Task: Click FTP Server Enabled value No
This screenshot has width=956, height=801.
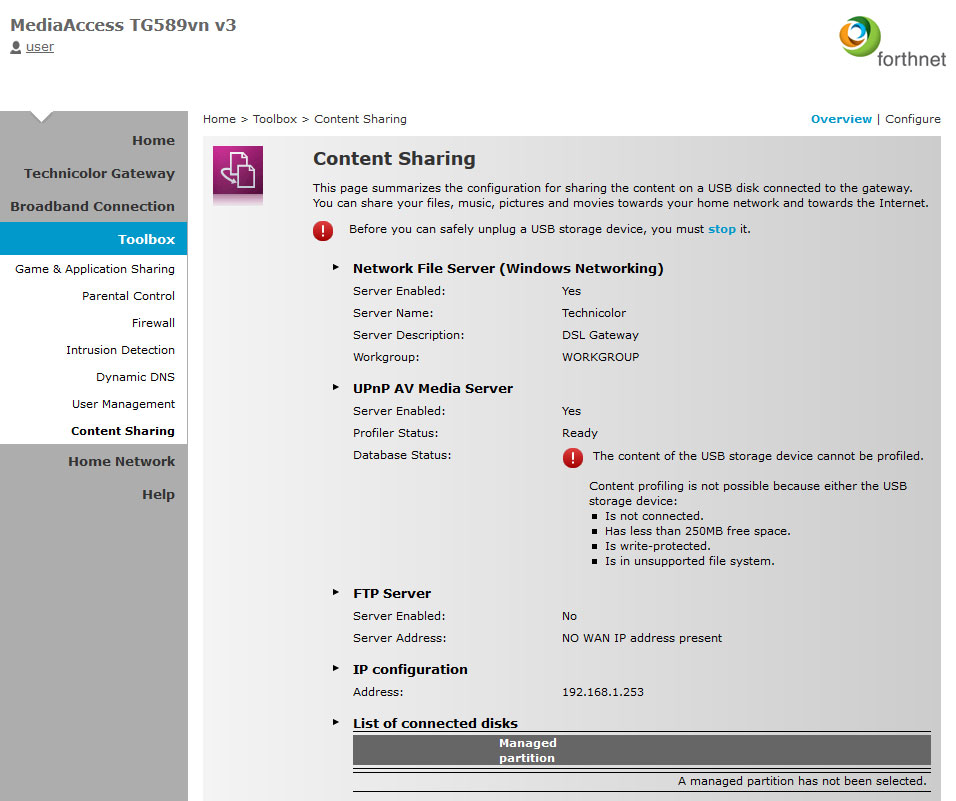Action: click(x=569, y=616)
